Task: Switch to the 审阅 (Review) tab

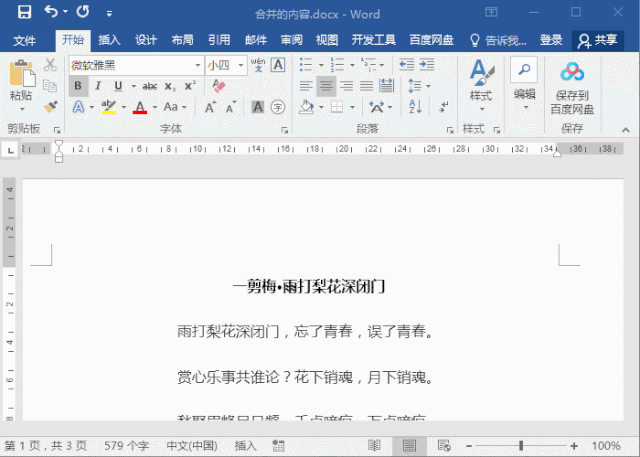Action: [x=292, y=40]
